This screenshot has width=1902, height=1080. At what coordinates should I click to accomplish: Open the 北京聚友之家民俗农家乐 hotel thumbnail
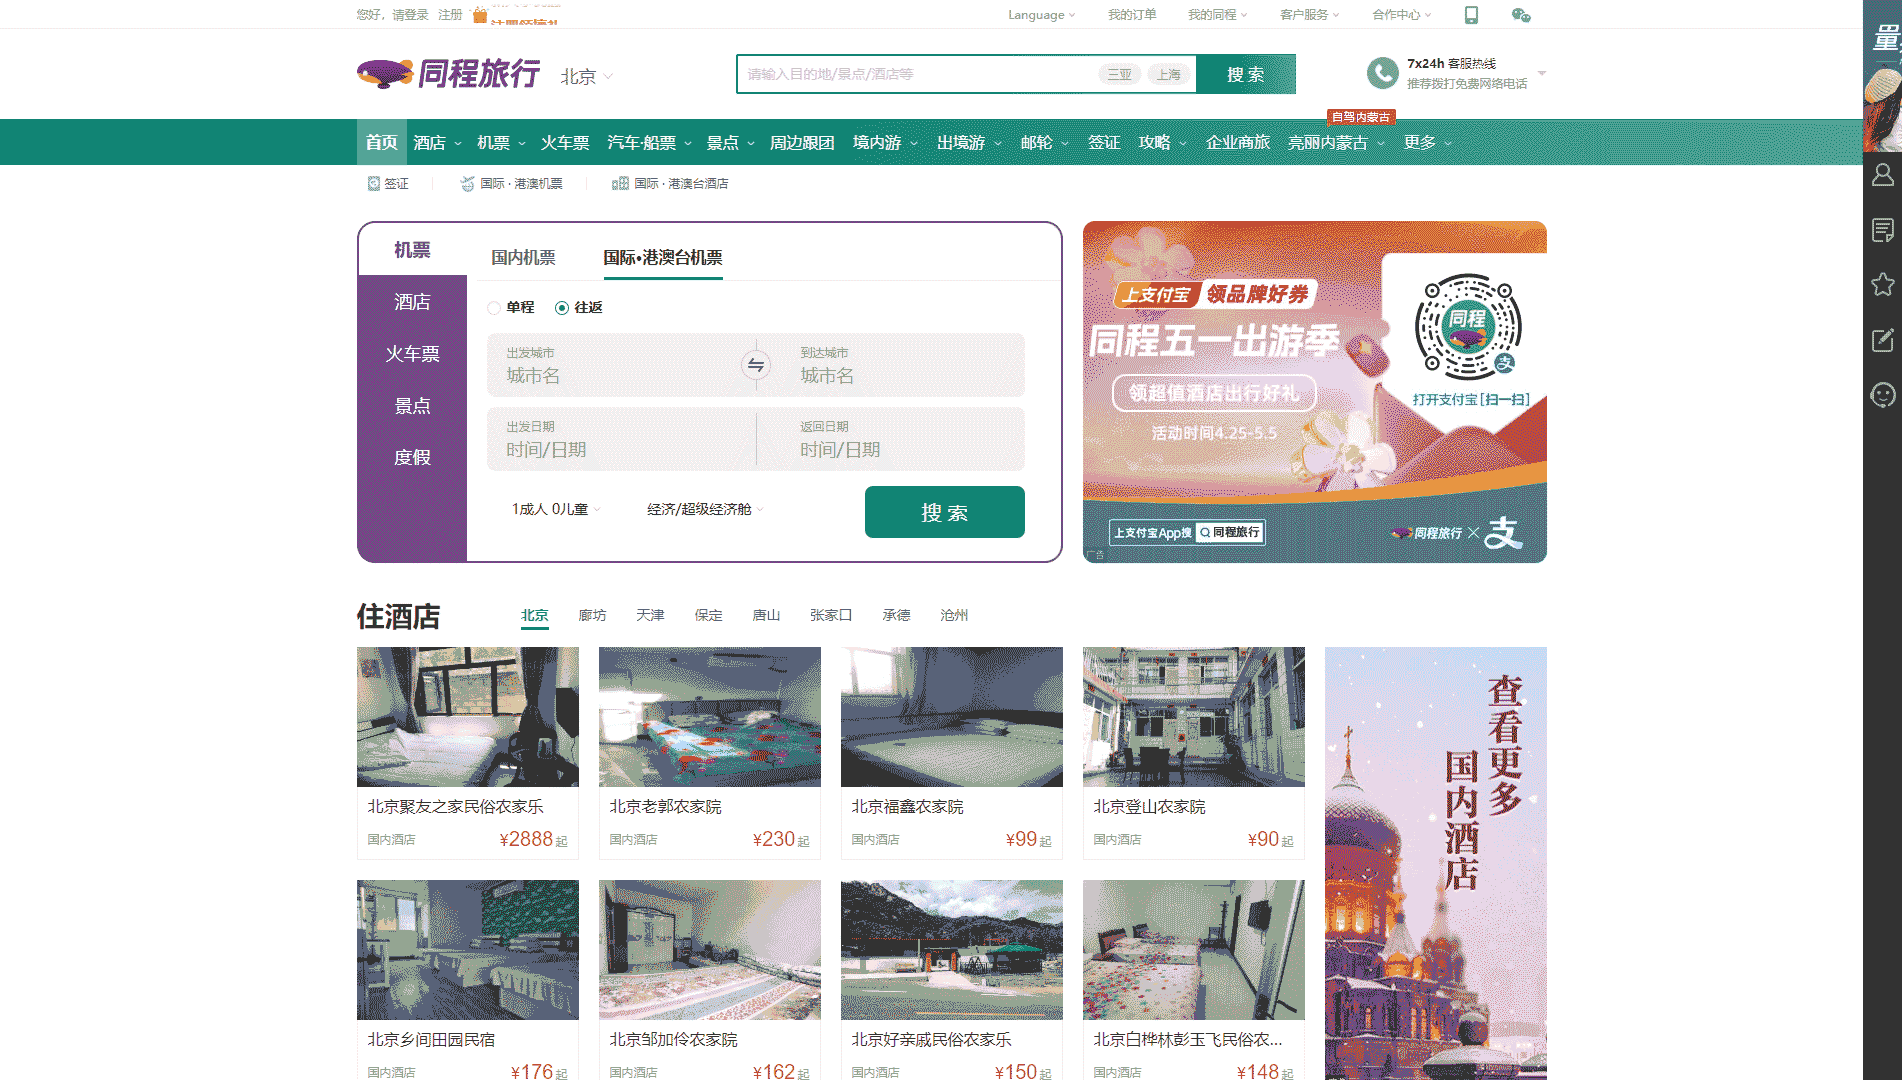pyautogui.click(x=468, y=717)
